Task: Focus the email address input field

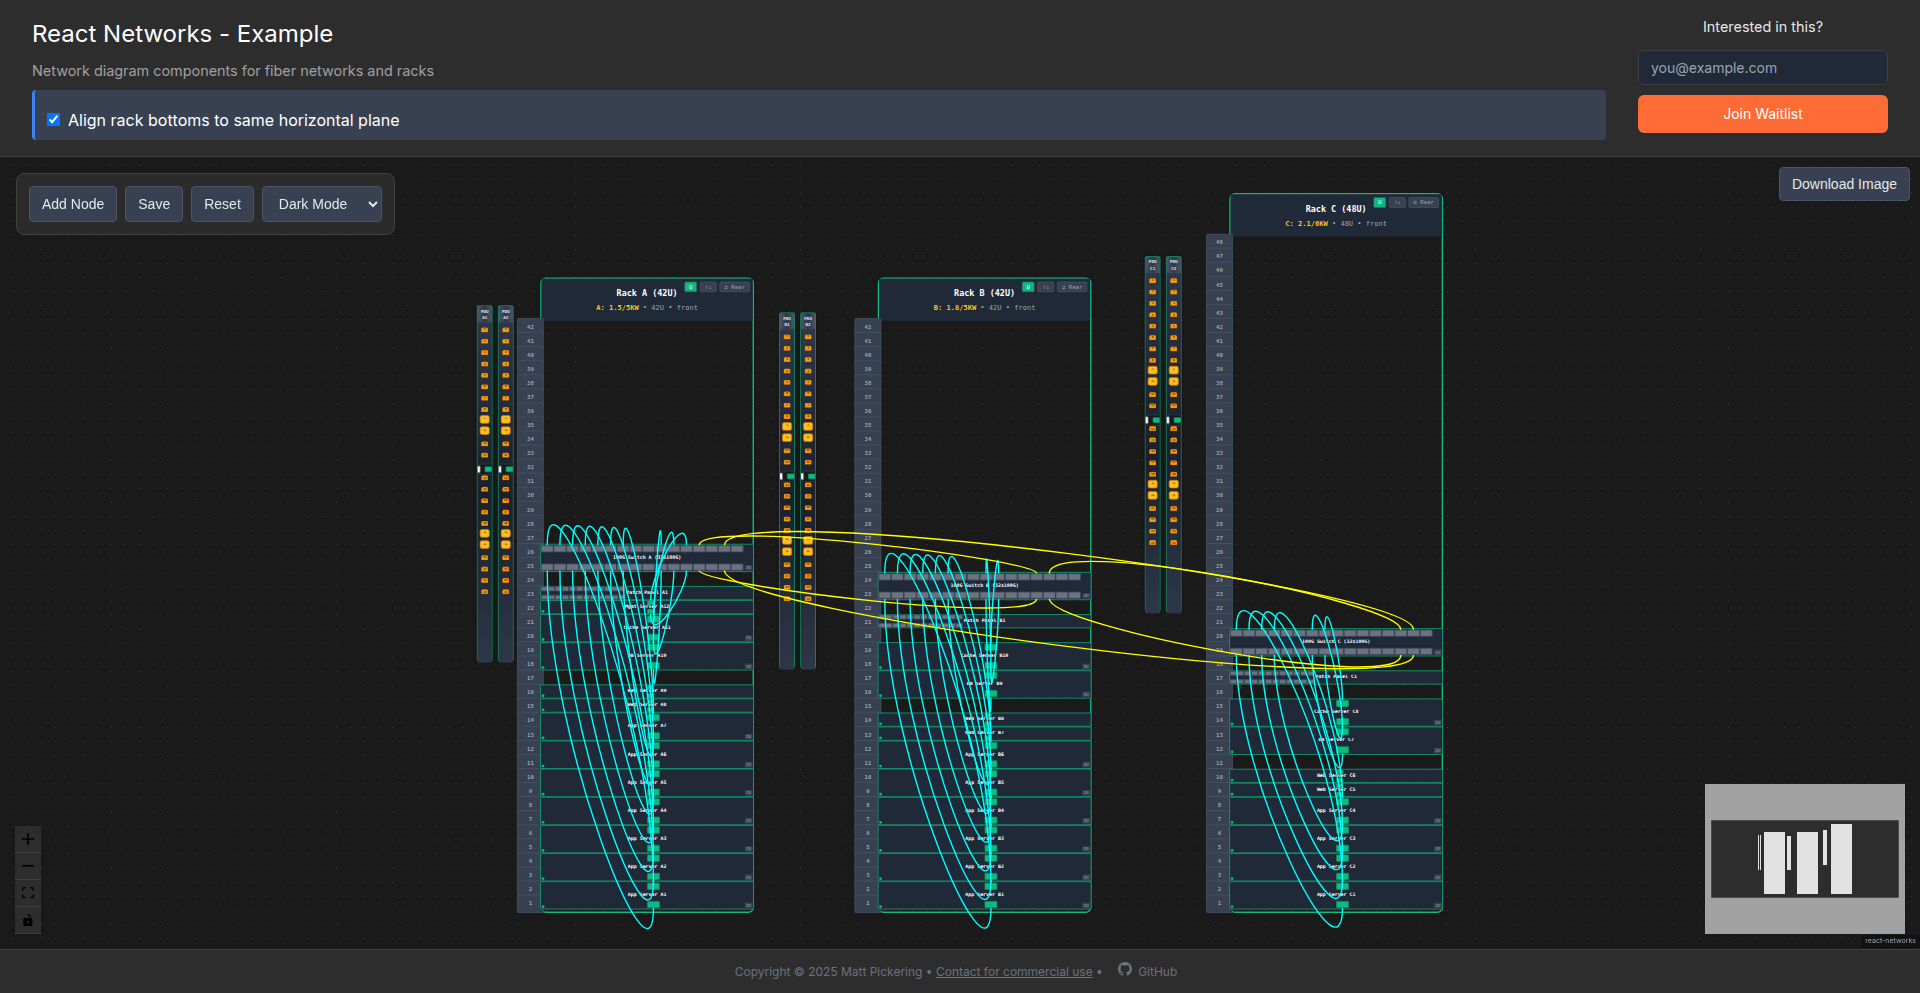Action: [x=1762, y=68]
